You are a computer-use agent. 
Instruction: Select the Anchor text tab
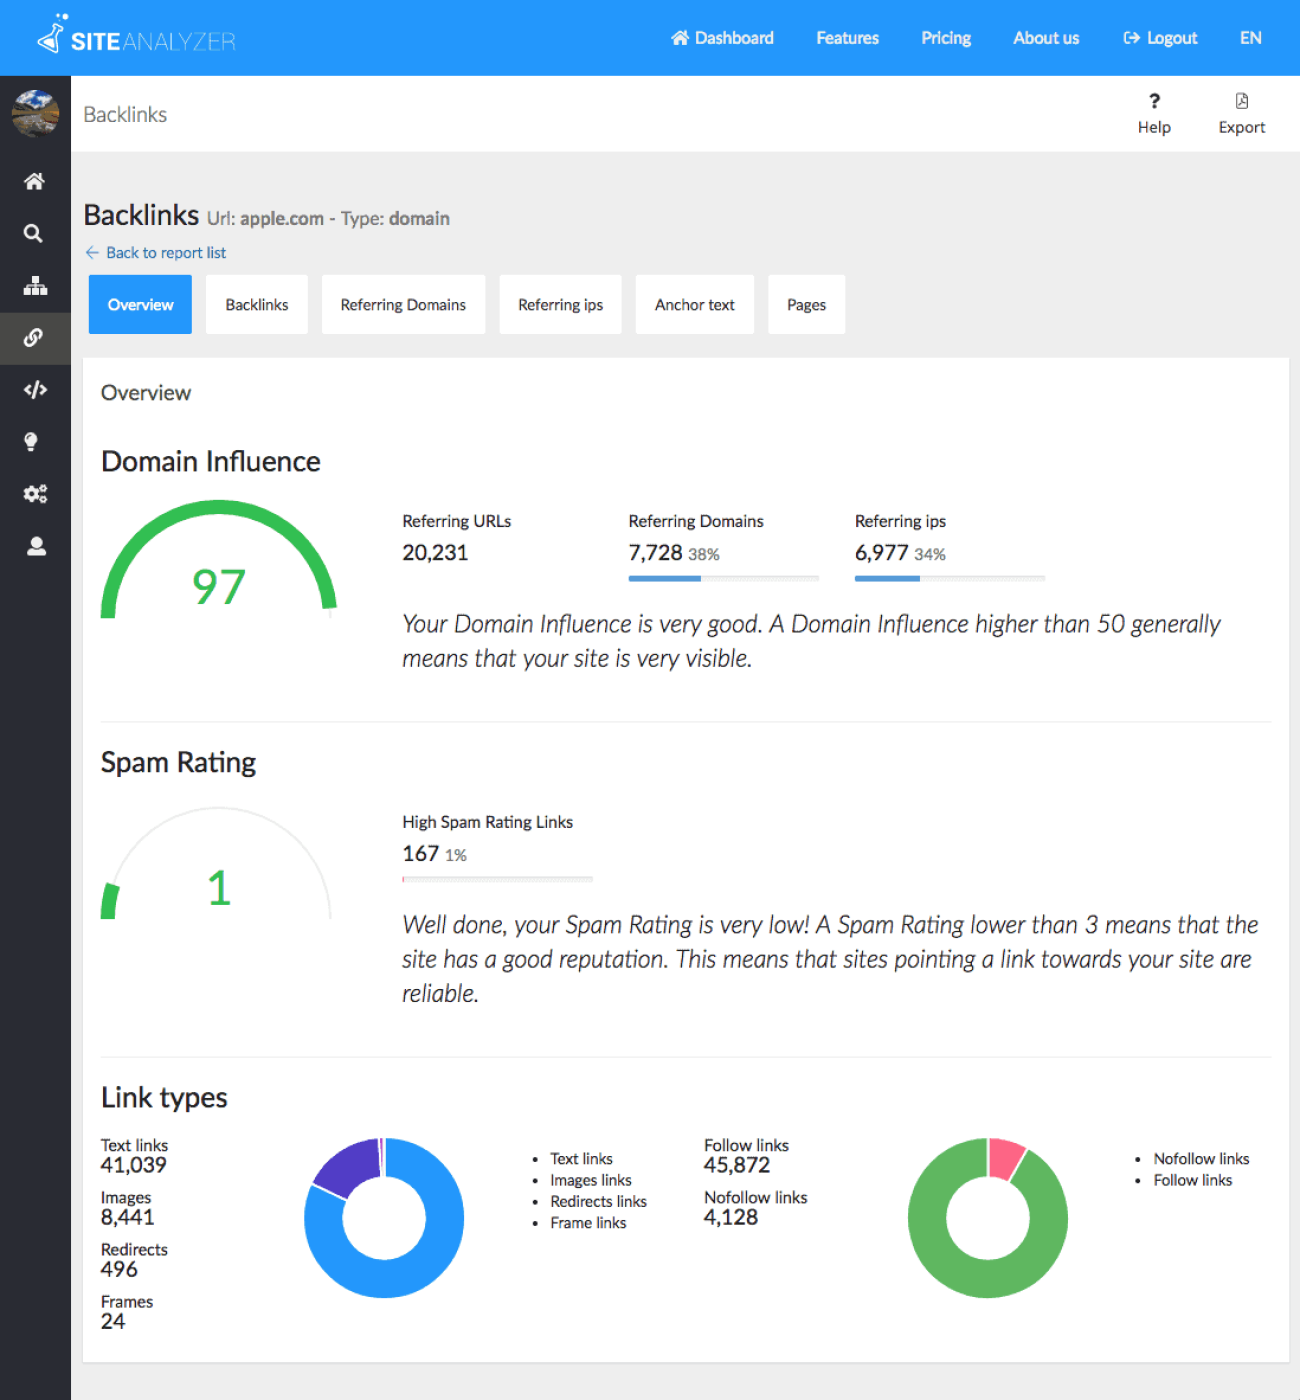tap(694, 304)
